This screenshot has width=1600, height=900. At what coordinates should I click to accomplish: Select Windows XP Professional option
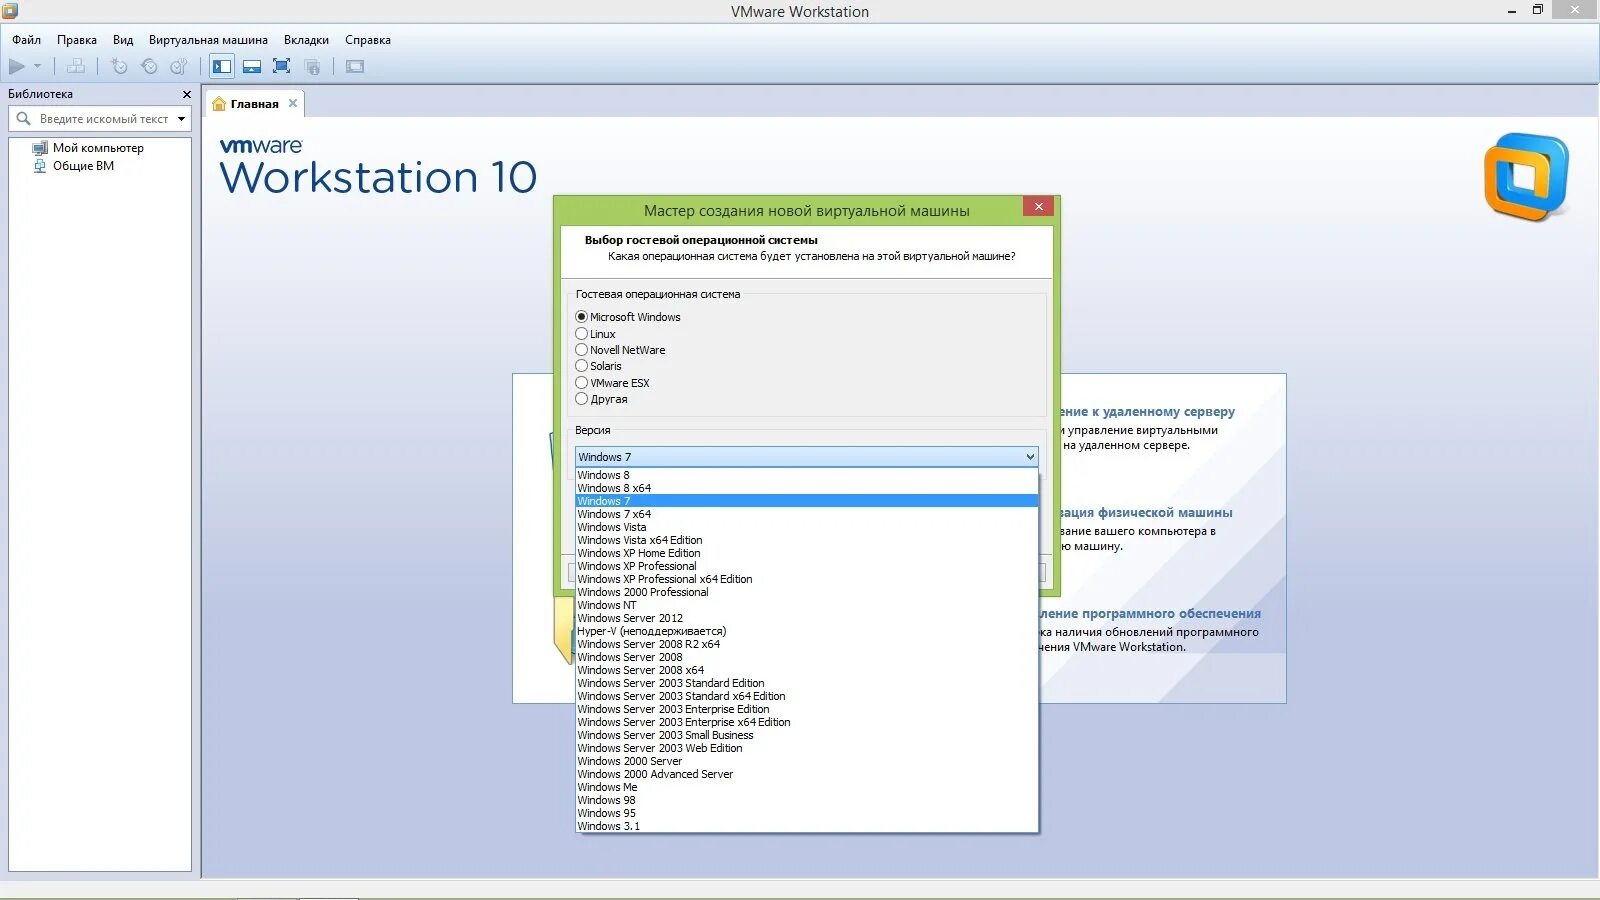tap(806, 566)
